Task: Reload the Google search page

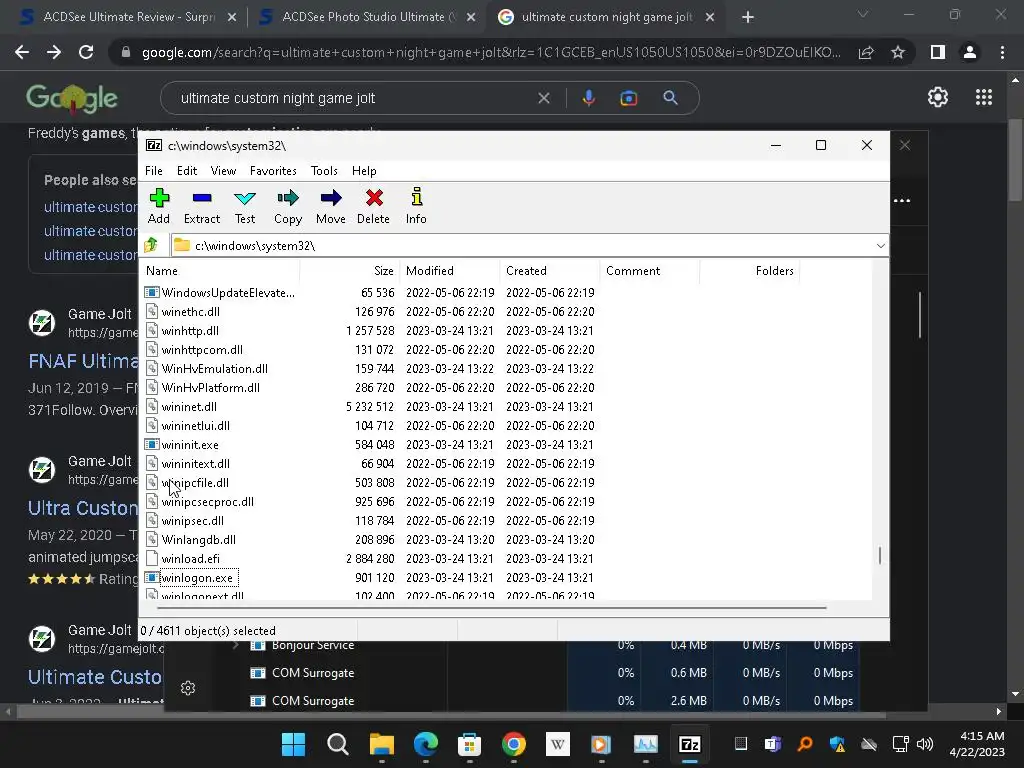Action: [86, 52]
